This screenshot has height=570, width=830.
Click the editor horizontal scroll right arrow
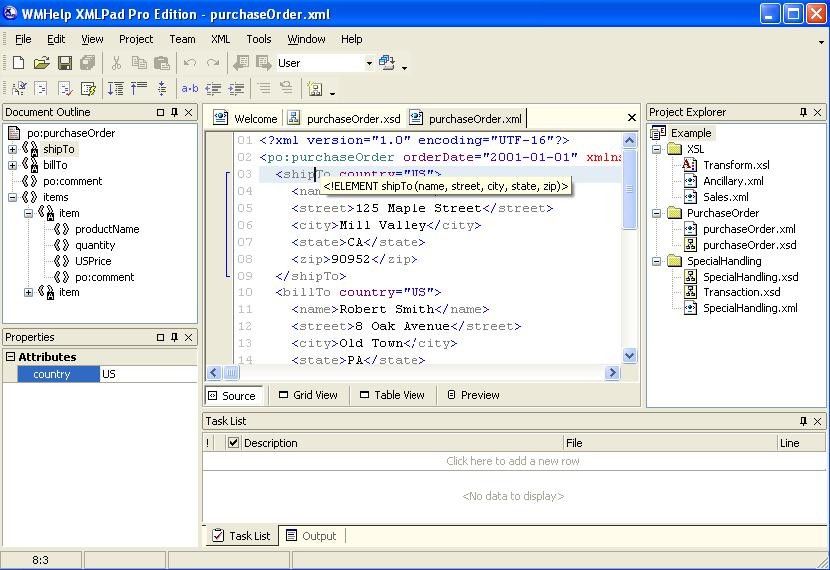[612, 373]
